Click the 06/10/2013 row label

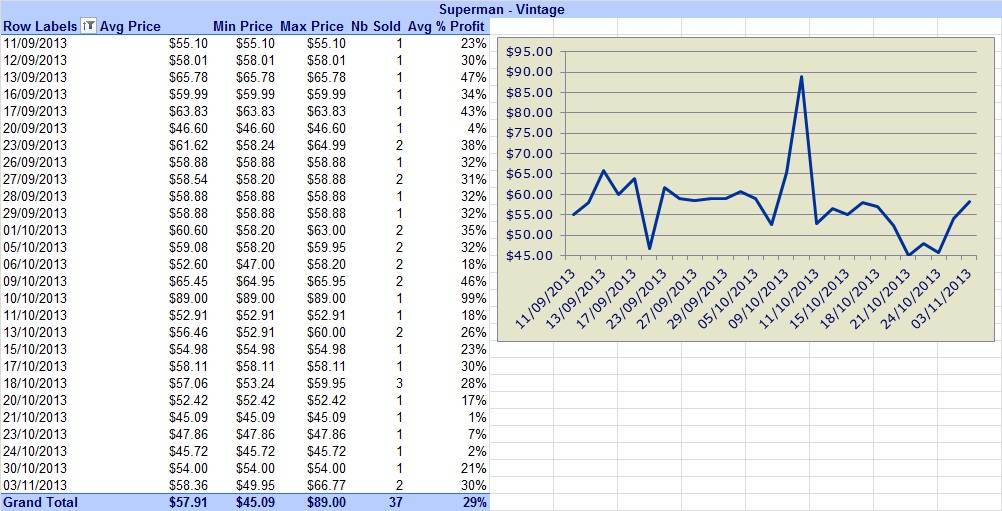coord(35,264)
